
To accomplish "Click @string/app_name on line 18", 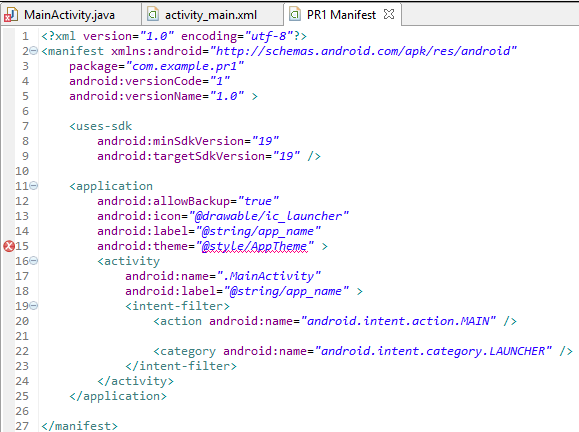I will click(286, 291).
